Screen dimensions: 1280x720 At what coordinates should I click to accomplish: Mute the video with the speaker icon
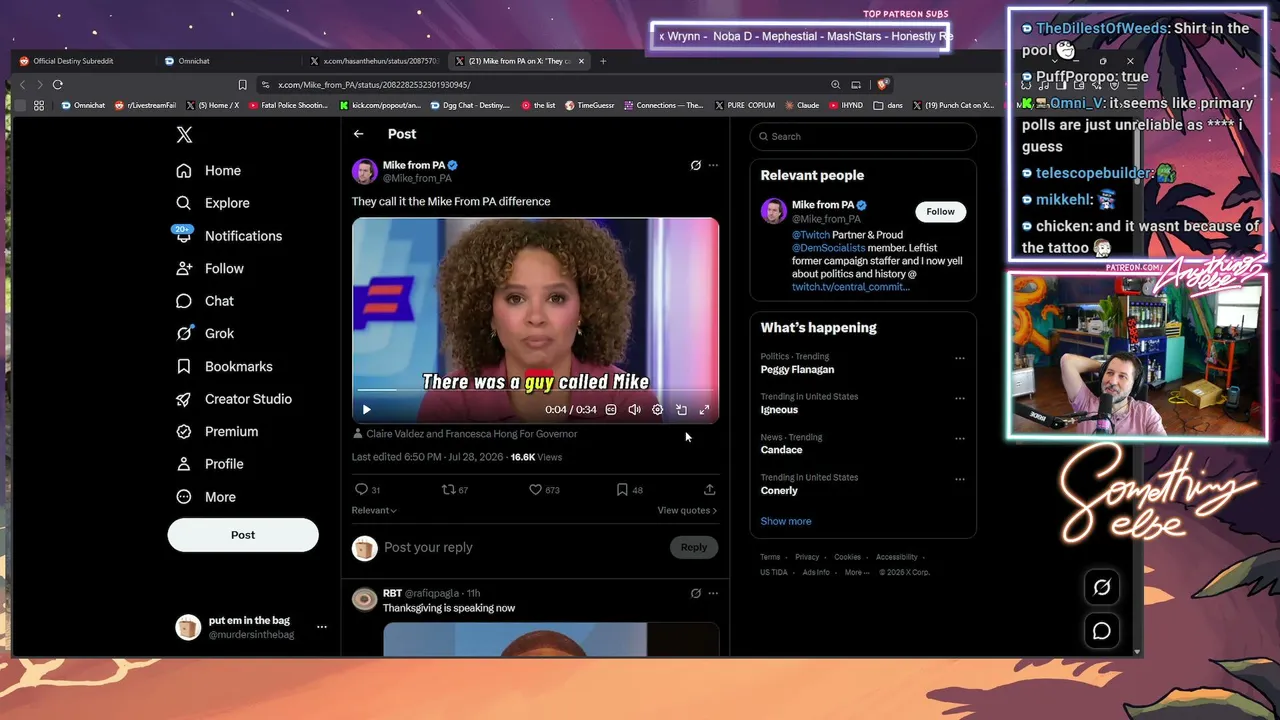pyautogui.click(x=634, y=410)
